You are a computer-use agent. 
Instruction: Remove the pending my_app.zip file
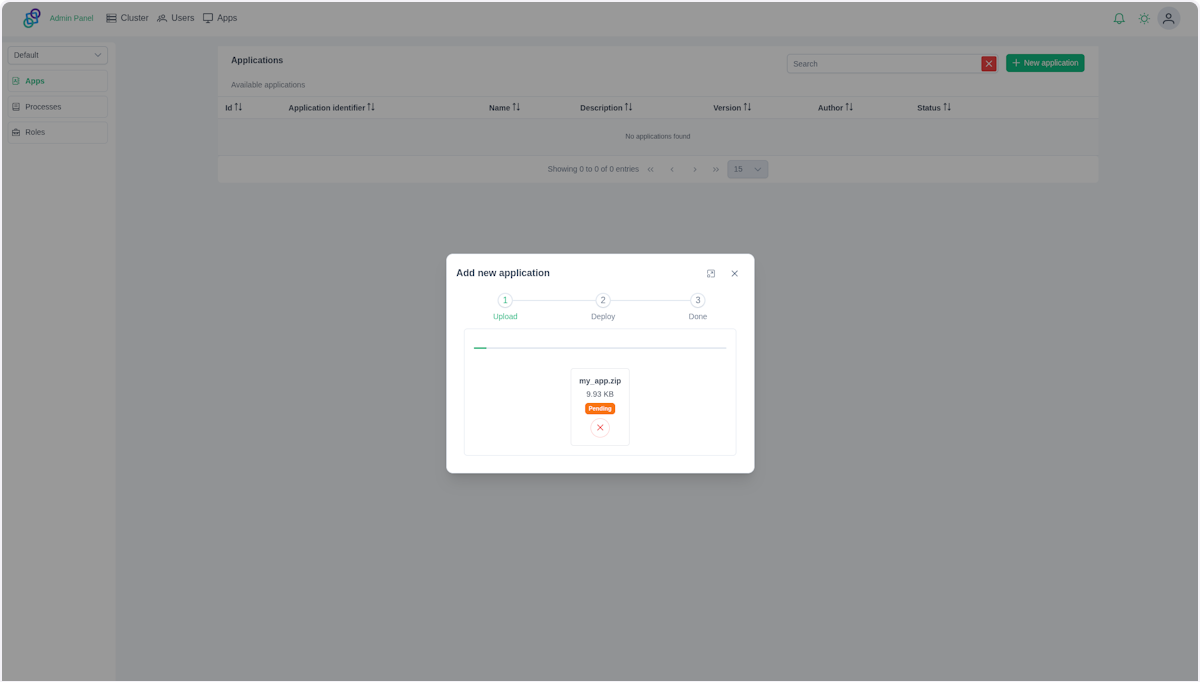[600, 428]
